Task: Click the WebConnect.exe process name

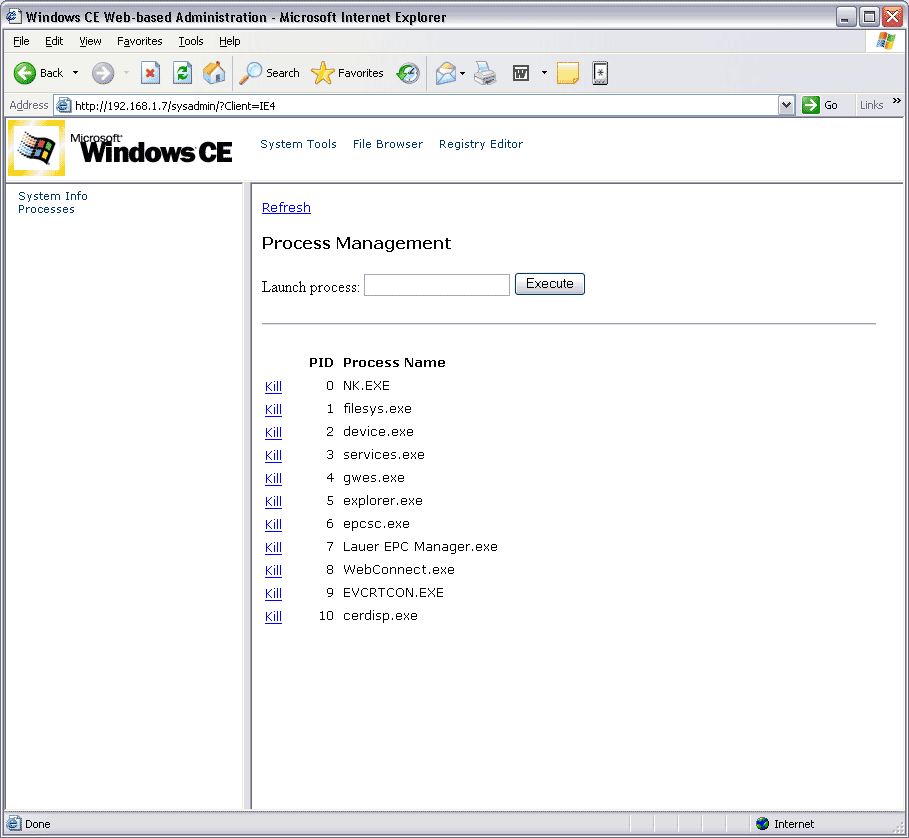Action: 399,570
